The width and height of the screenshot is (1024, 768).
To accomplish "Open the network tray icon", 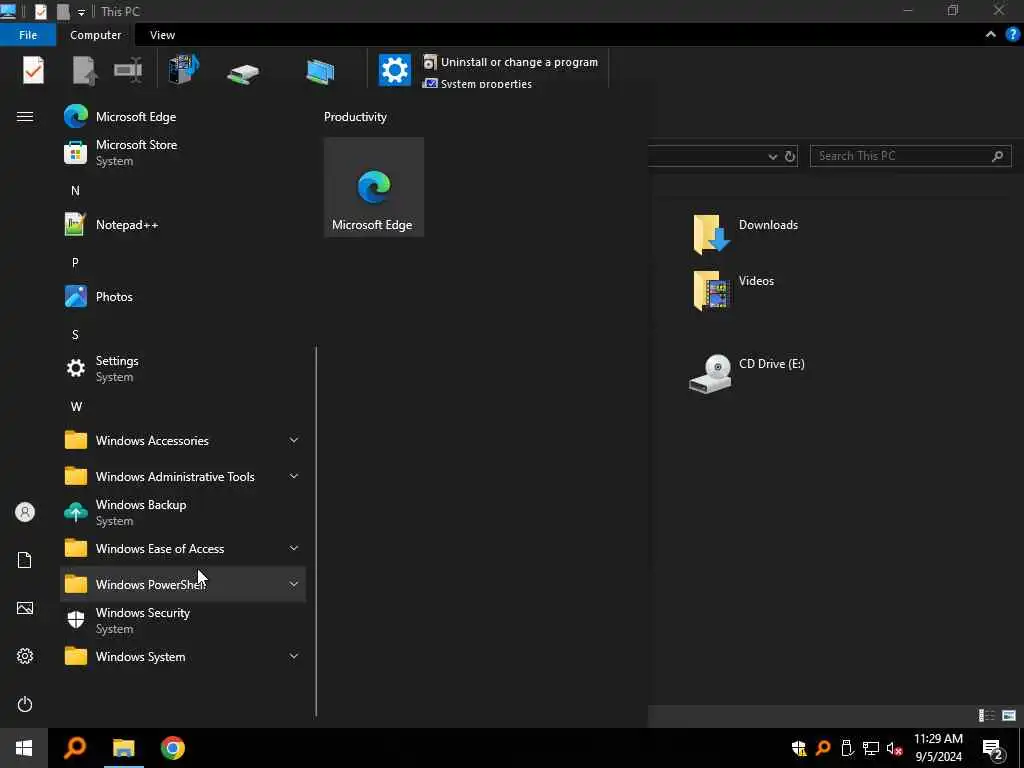I will (x=871, y=748).
